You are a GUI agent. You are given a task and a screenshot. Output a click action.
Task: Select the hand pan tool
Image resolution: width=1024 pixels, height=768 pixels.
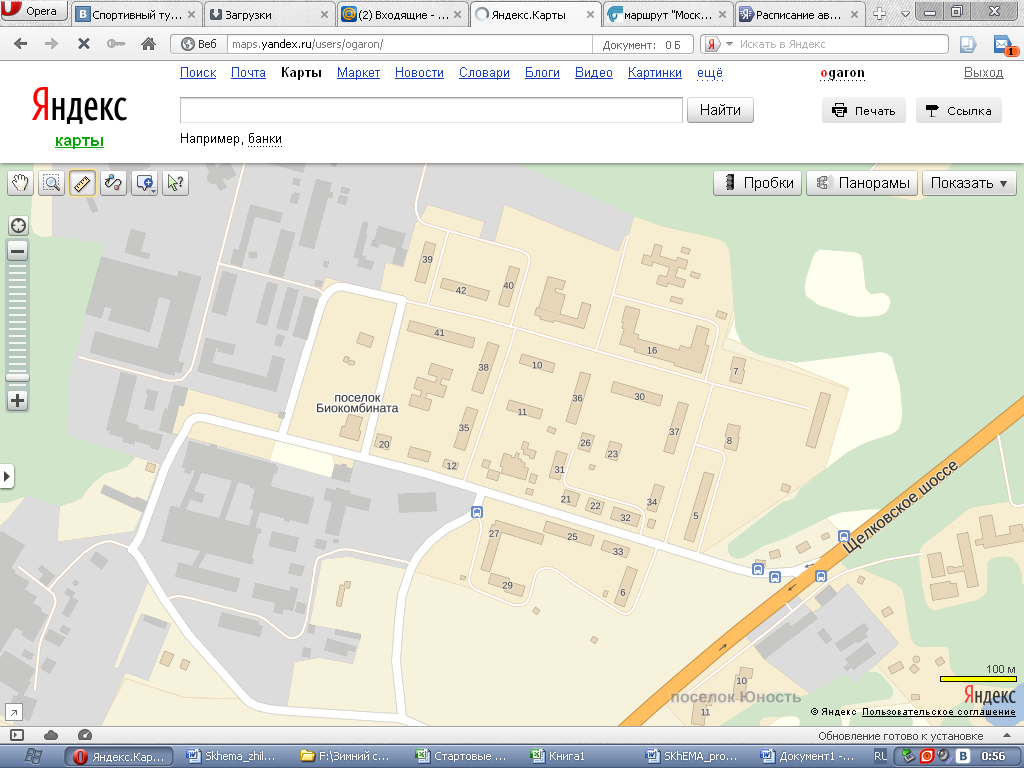[x=20, y=183]
